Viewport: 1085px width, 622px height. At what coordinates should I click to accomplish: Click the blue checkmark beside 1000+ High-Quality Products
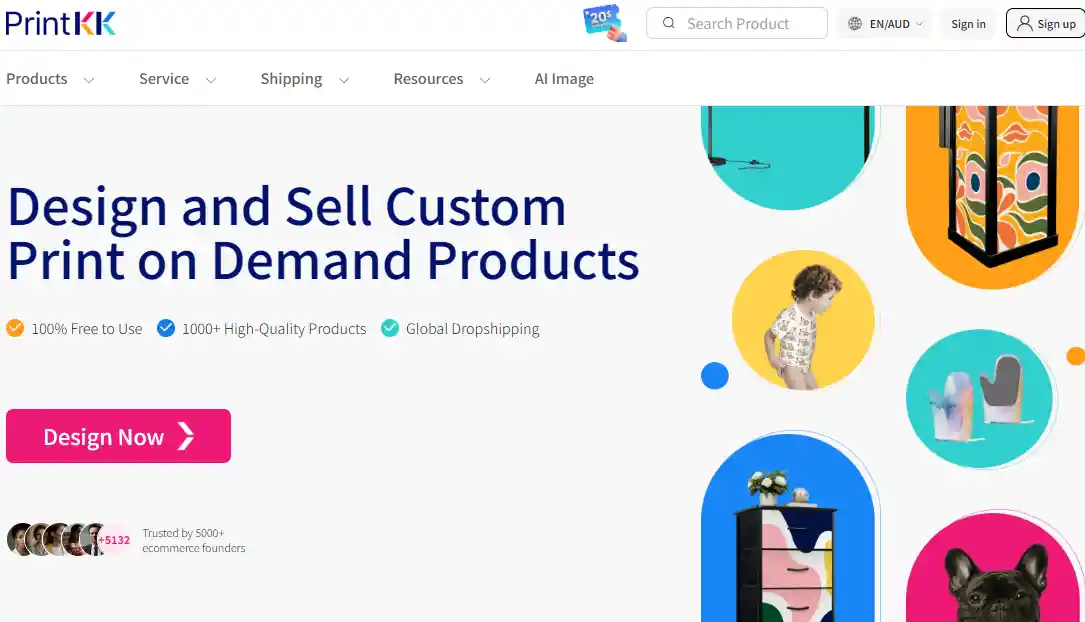[x=166, y=328]
